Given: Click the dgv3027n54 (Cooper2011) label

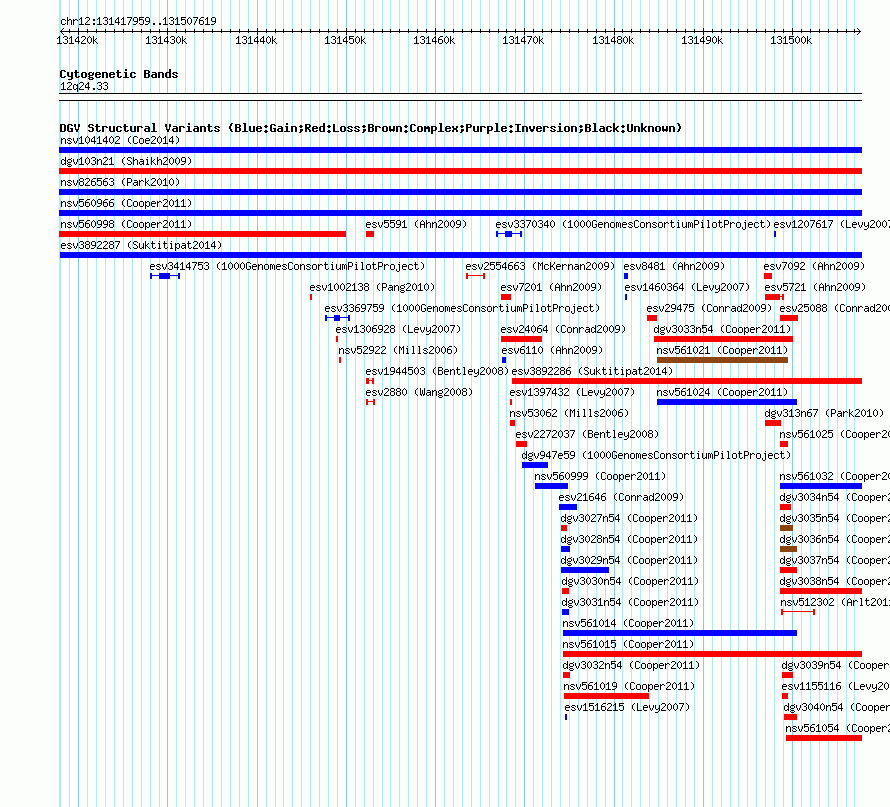Looking at the screenshot, I should [x=629, y=518].
